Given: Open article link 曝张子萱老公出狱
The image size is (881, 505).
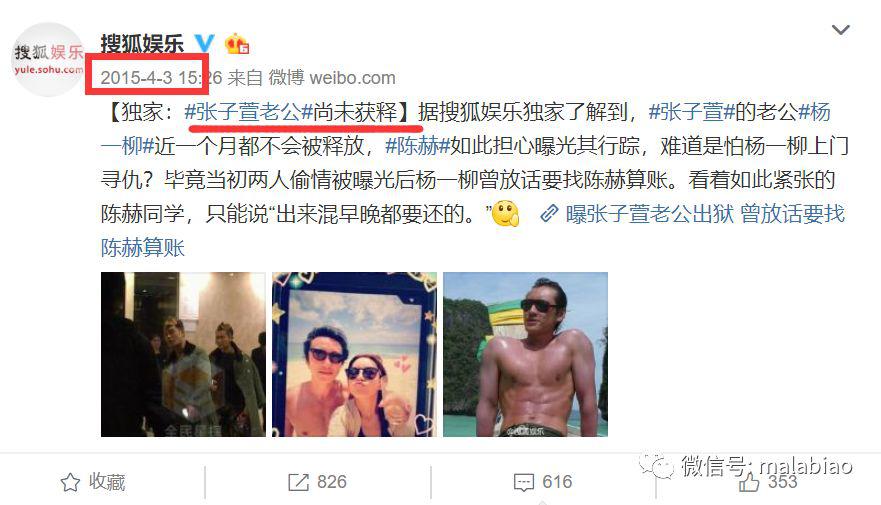Looking at the screenshot, I should point(650,214).
